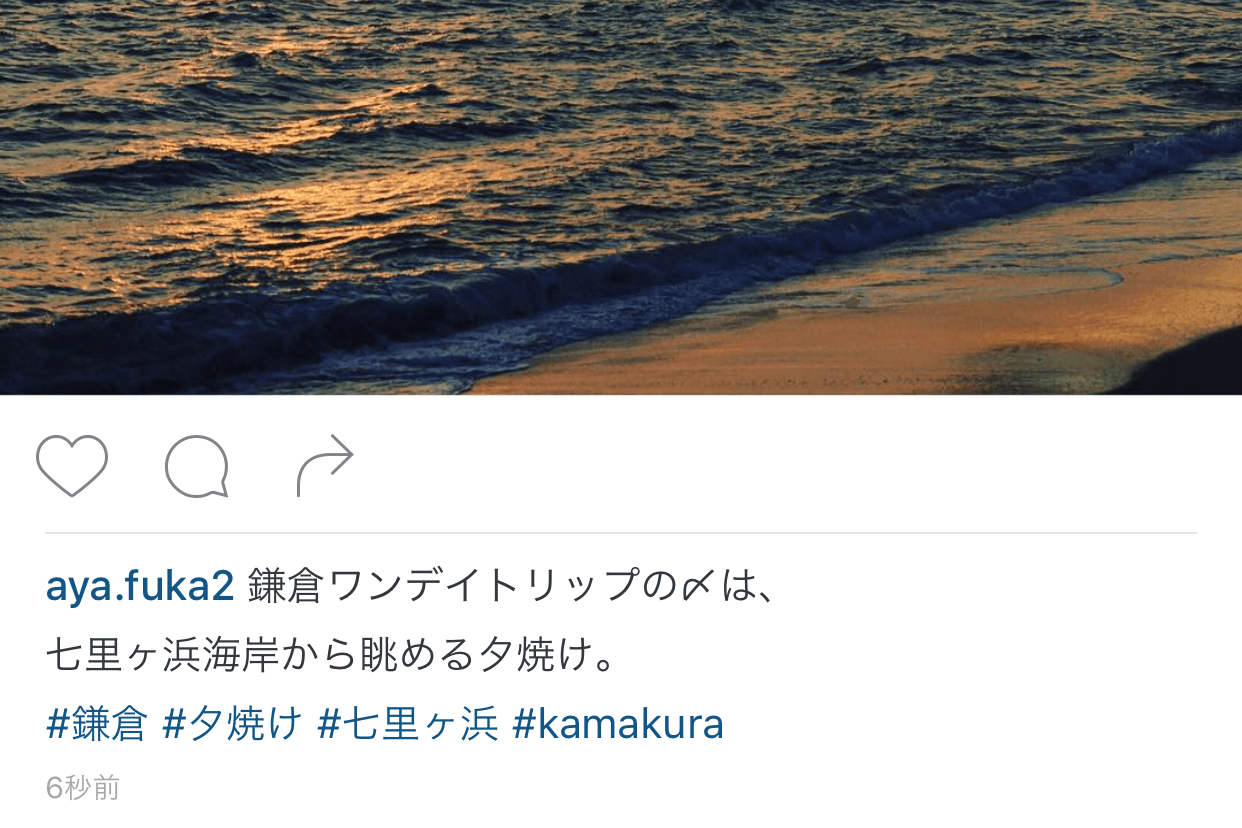Open the #七里ヶ浜 hashtag
The width and height of the screenshot is (1242, 828).
[x=407, y=724]
